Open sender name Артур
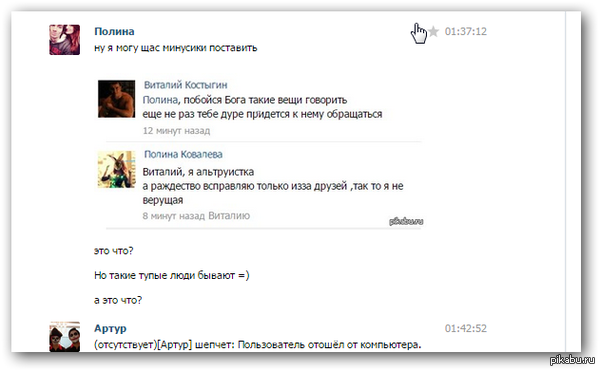This screenshot has height=371, width=600. pyautogui.click(x=110, y=329)
